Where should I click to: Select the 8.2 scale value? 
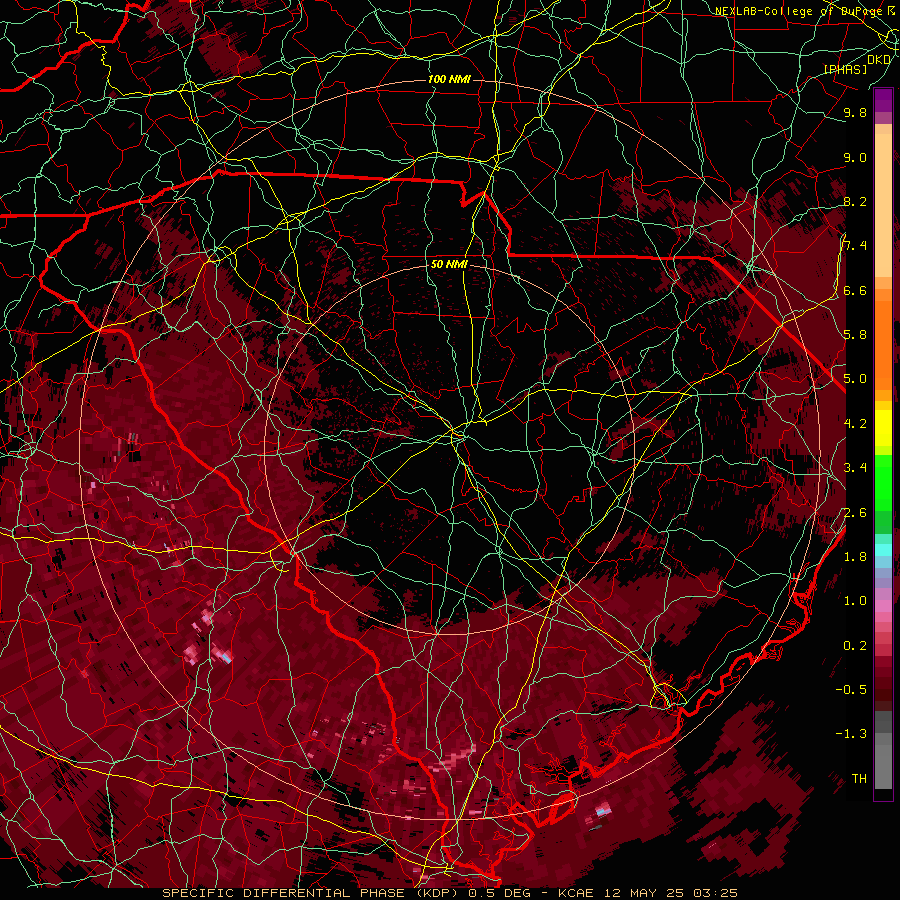click(x=855, y=201)
